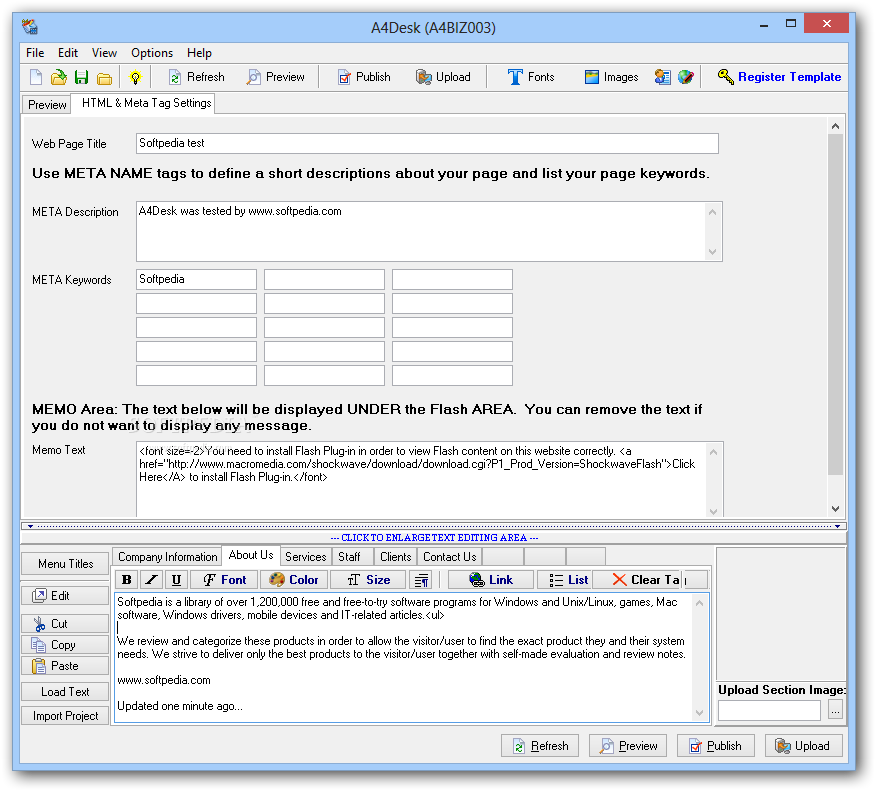Open the Clients tab
The height and width of the screenshot is (791, 876).
coord(396,557)
